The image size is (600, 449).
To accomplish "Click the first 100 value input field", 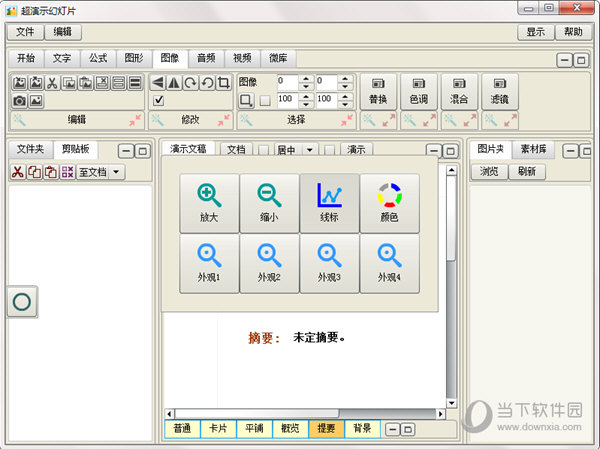I will pyautogui.click(x=287, y=100).
